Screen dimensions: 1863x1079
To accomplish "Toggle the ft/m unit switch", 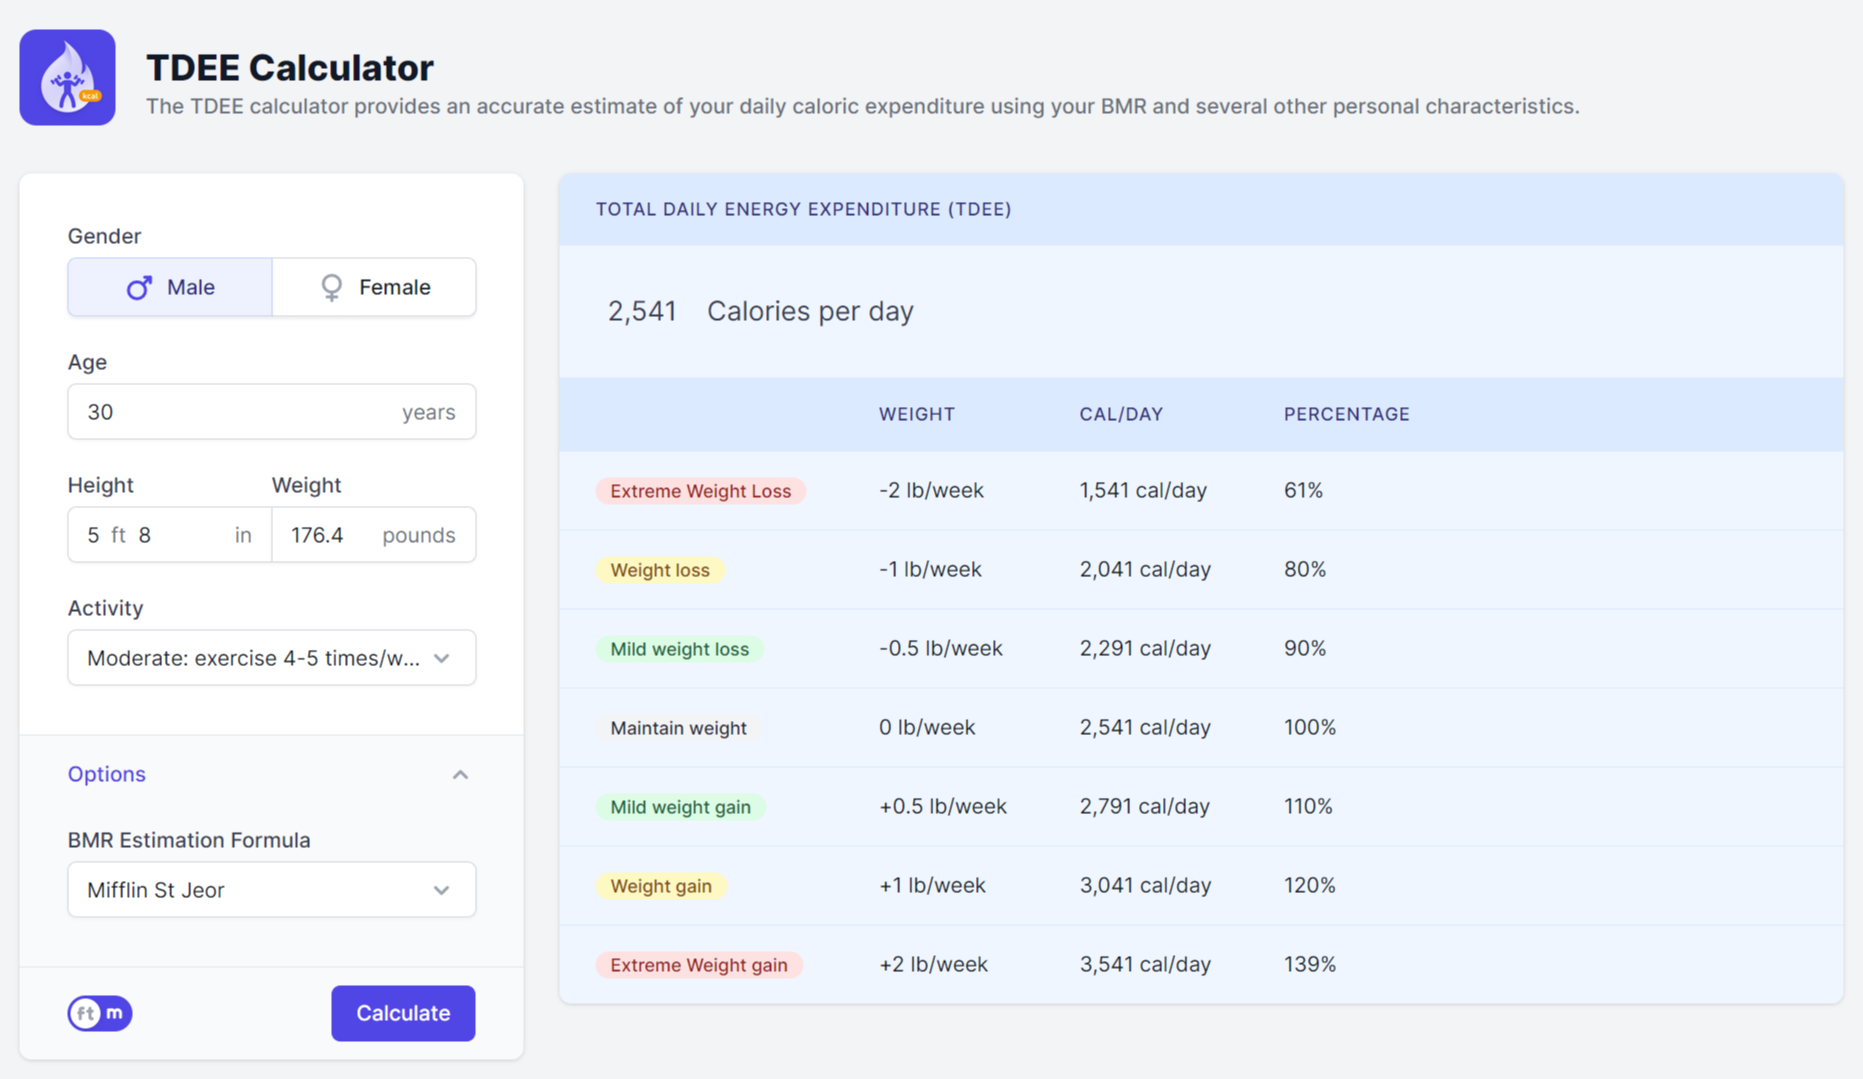I will click(100, 1013).
